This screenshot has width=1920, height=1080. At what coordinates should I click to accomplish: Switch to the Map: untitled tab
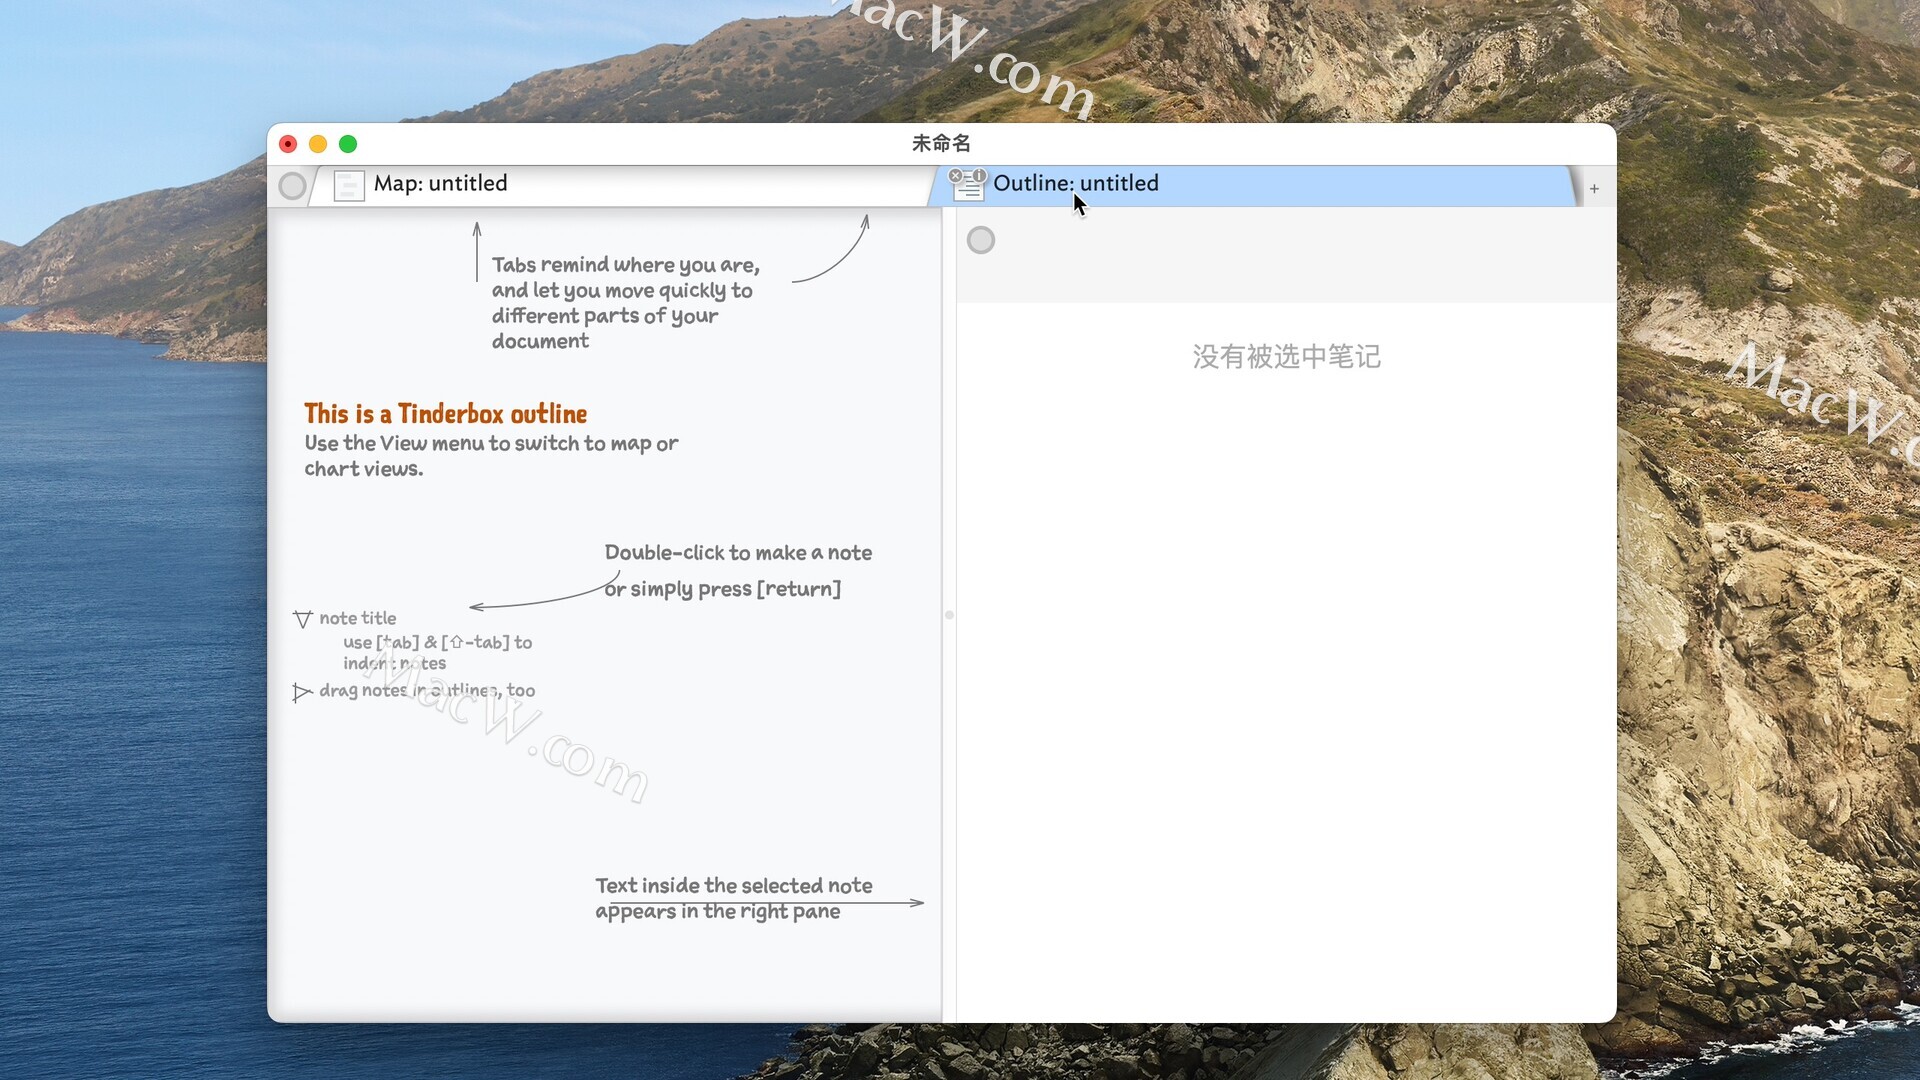click(620, 184)
